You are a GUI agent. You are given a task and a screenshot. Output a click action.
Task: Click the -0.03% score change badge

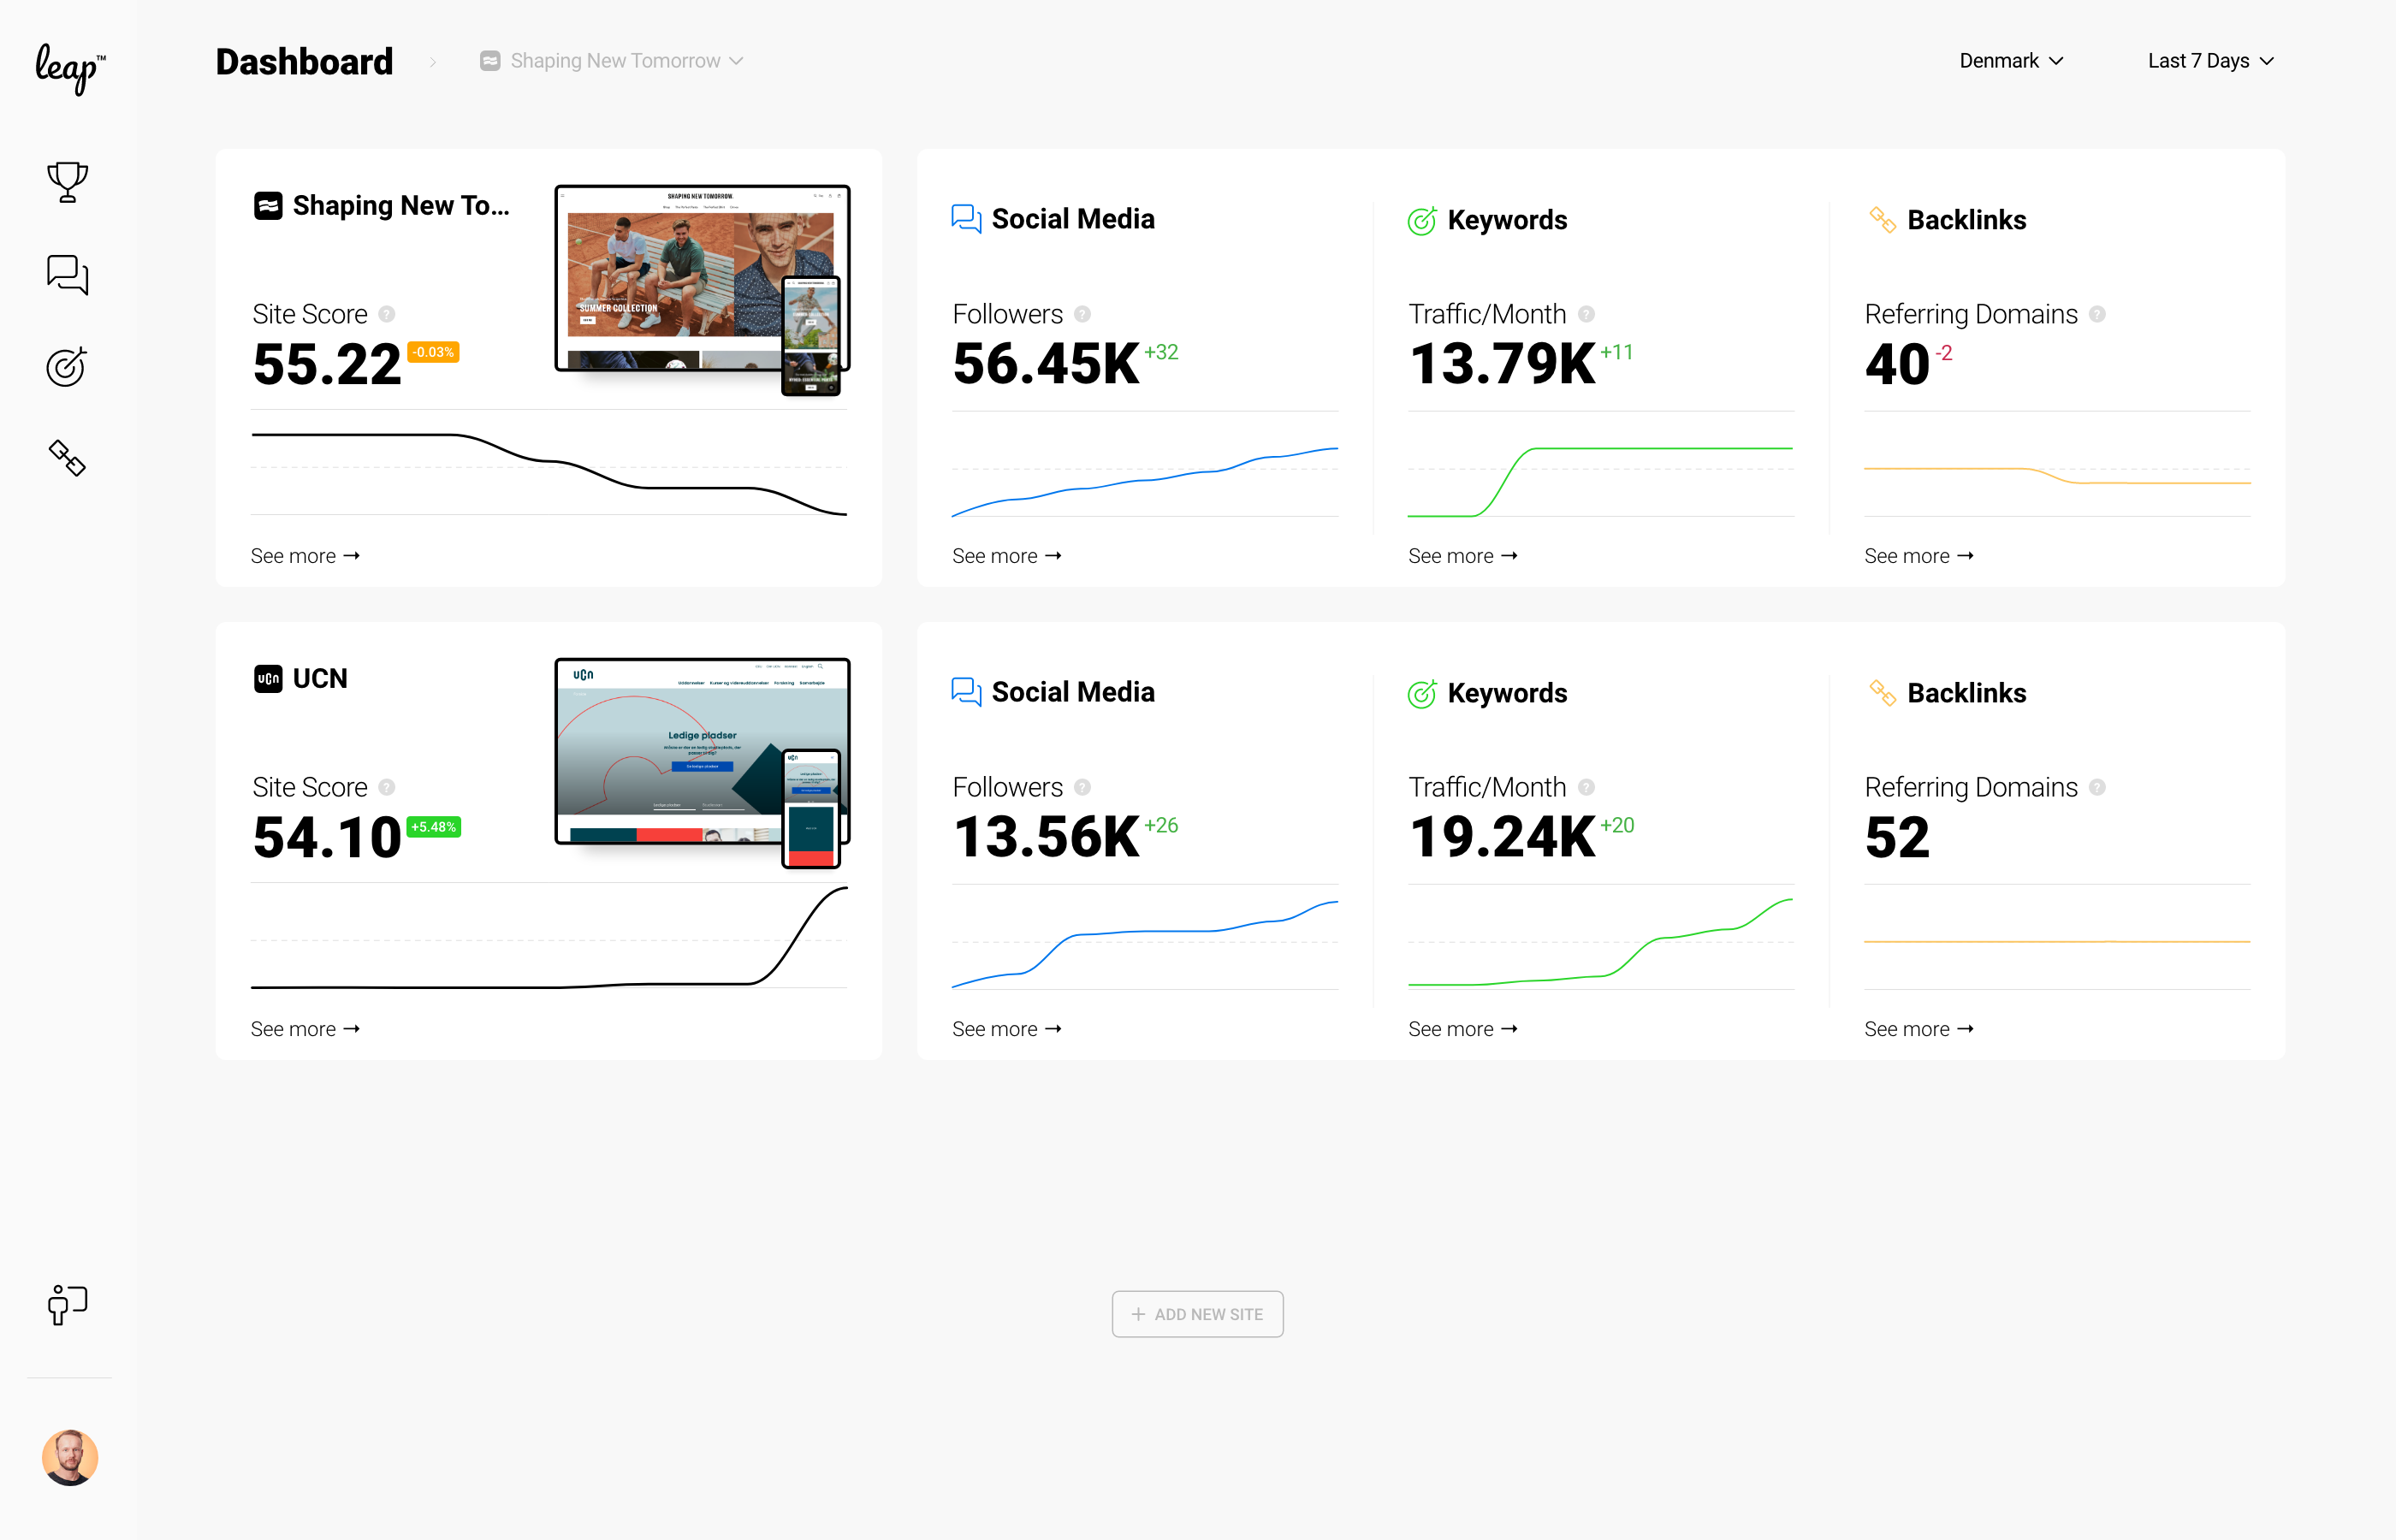[433, 352]
